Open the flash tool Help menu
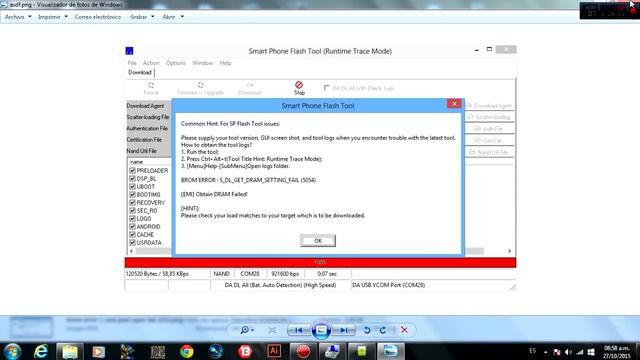The width and height of the screenshot is (640, 360). point(225,63)
